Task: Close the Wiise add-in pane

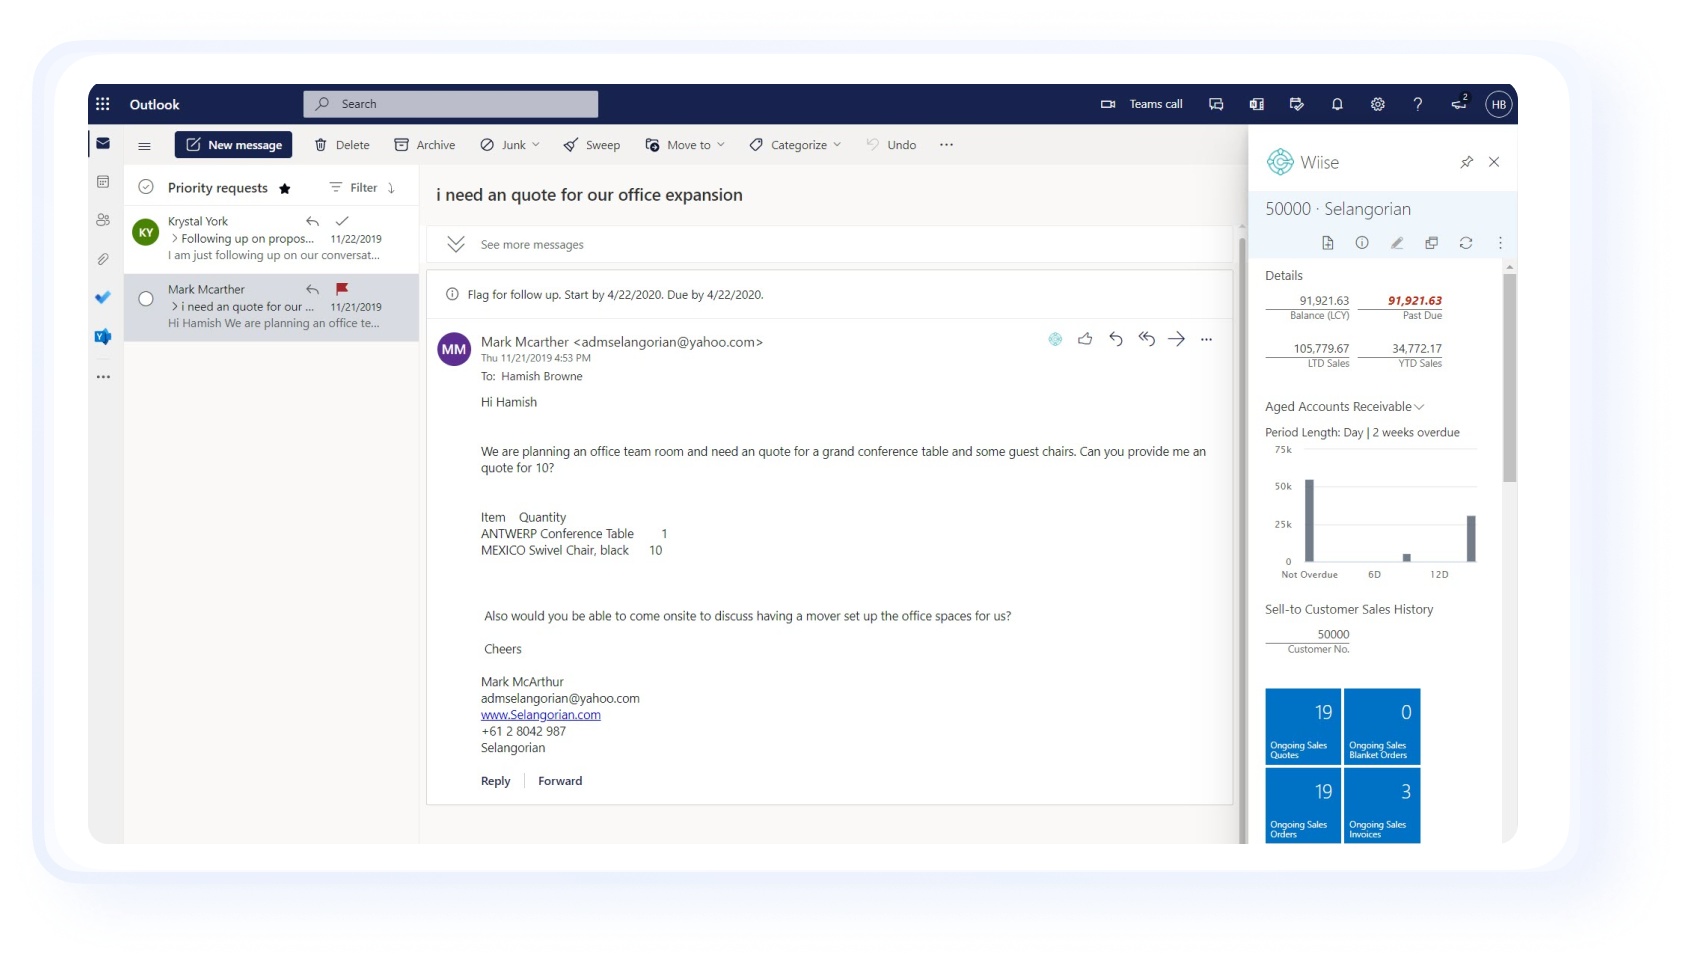Action: [1494, 162]
